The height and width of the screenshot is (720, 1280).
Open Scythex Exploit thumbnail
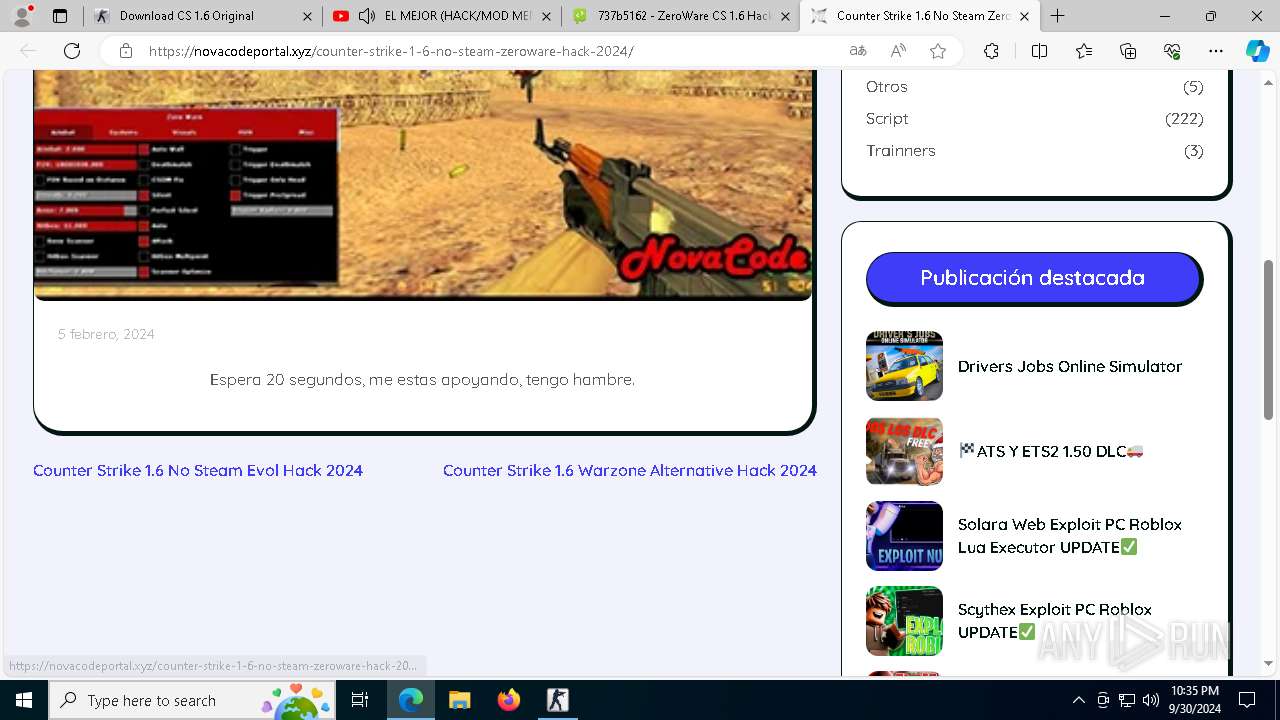pyautogui.click(x=904, y=621)
